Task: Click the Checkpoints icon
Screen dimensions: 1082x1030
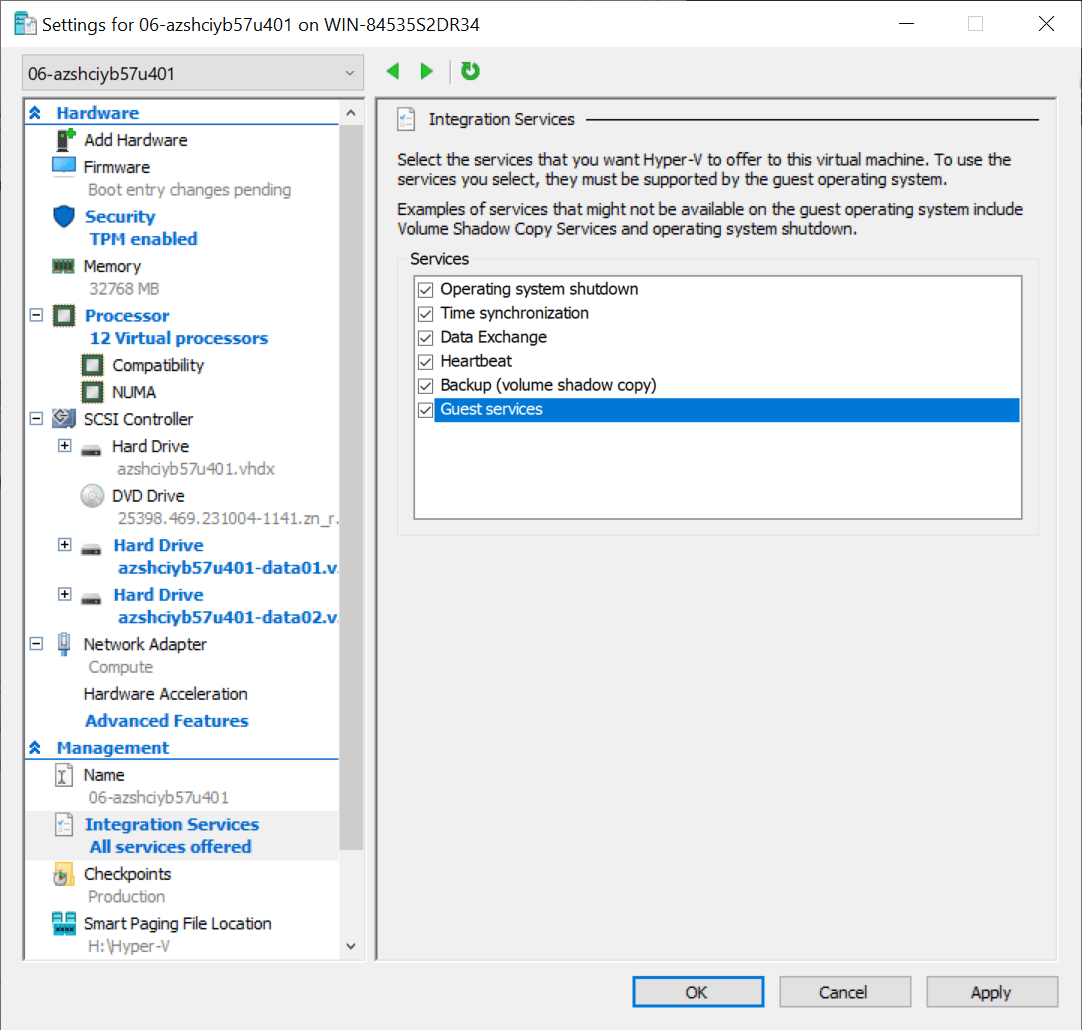Action: coord(63,874)
